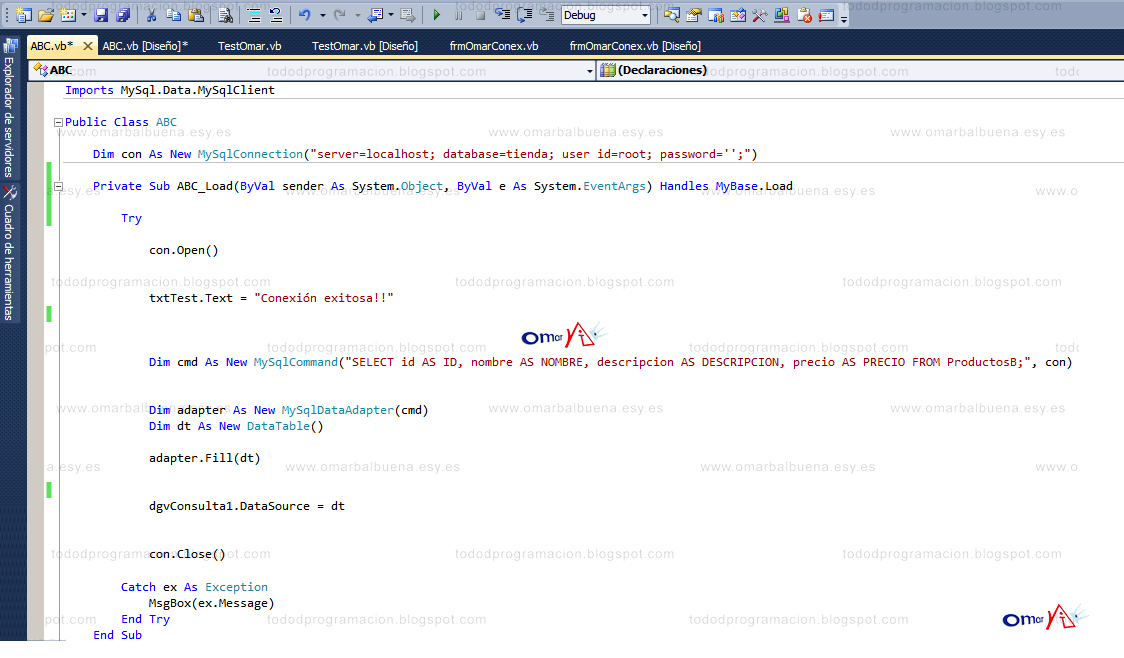This screenshot has width=1124, height=658.
Task: Collapse the ABC_Load sub with its minus box
Action: pyautogui.click(x=59, y=186)
